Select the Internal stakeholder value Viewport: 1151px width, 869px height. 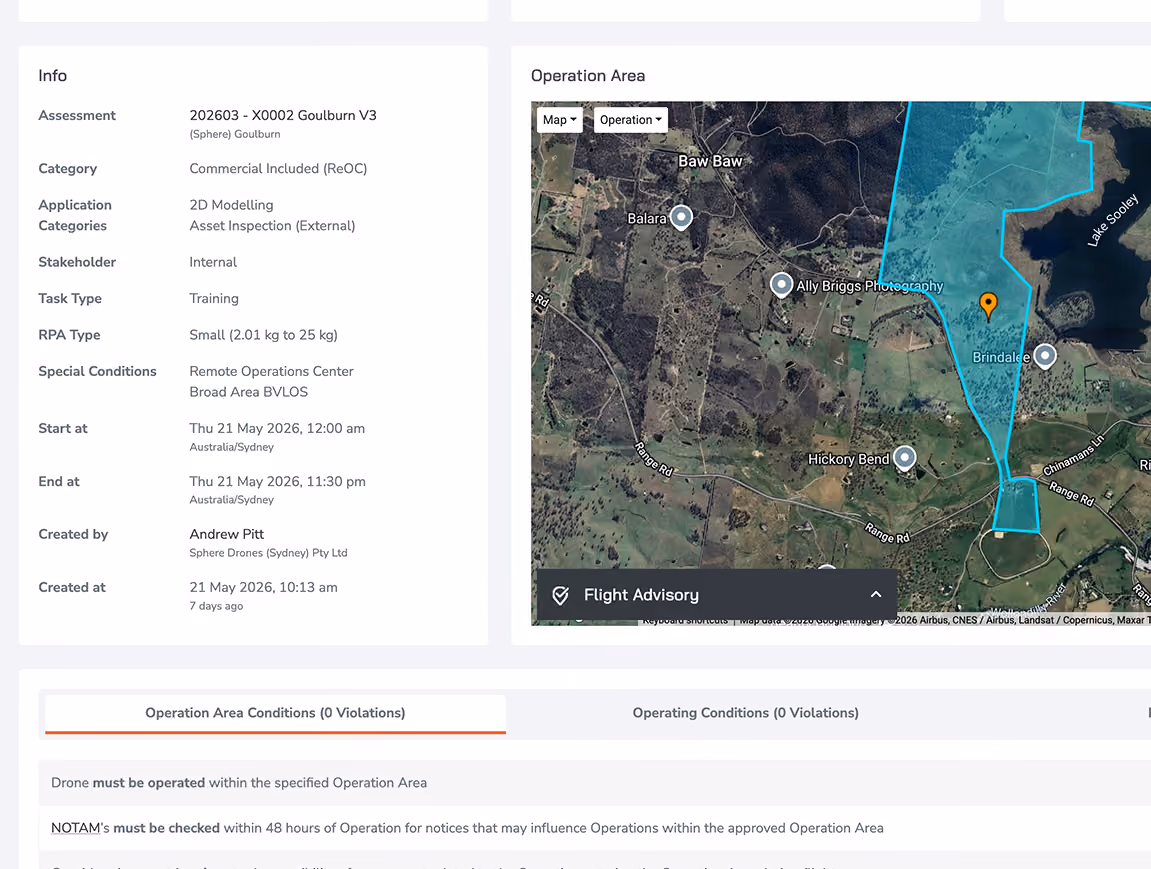coord(213,262)
